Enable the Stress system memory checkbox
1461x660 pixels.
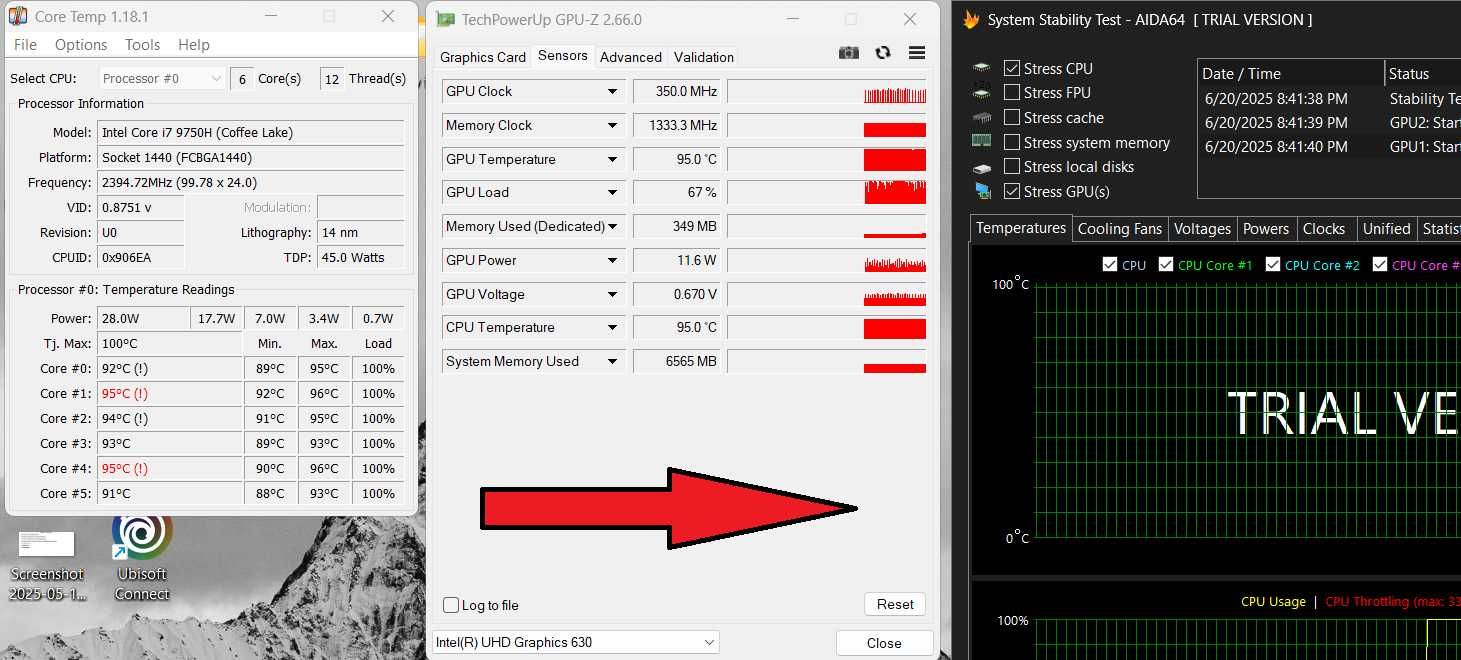1012,142
